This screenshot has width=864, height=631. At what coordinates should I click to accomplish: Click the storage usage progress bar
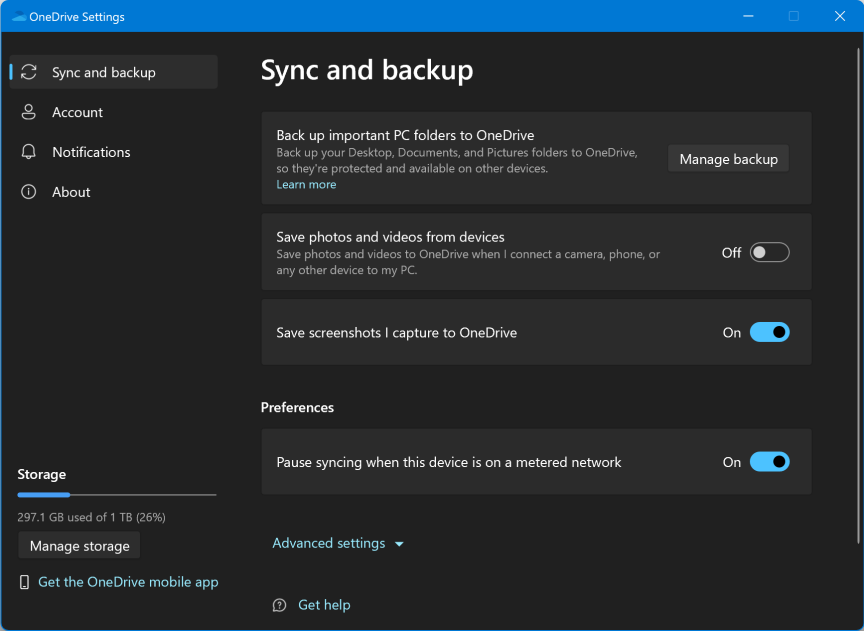[x=116, y=494]
